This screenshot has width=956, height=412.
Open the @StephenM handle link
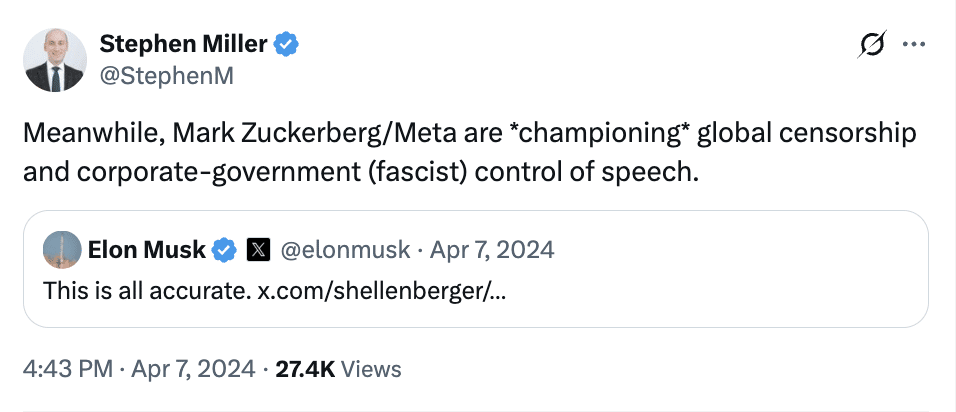point(166,75)
